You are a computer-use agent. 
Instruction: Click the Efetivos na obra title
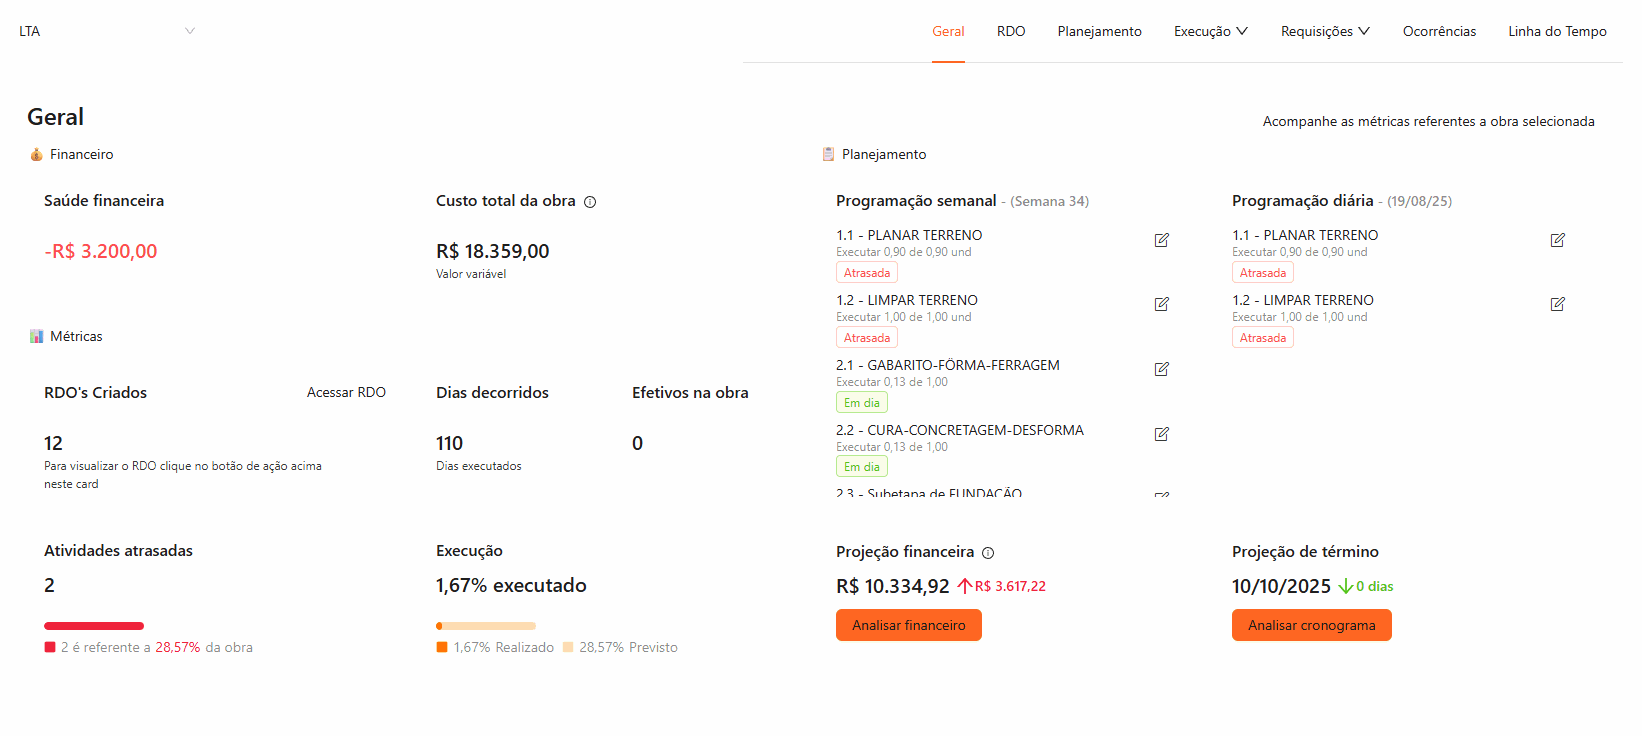coord(690,392)
